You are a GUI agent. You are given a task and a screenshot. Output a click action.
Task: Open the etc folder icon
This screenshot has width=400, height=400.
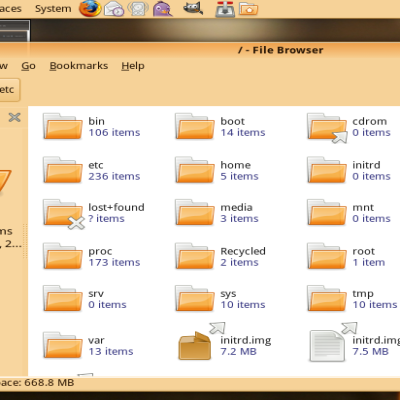click(x=63, y=170)
